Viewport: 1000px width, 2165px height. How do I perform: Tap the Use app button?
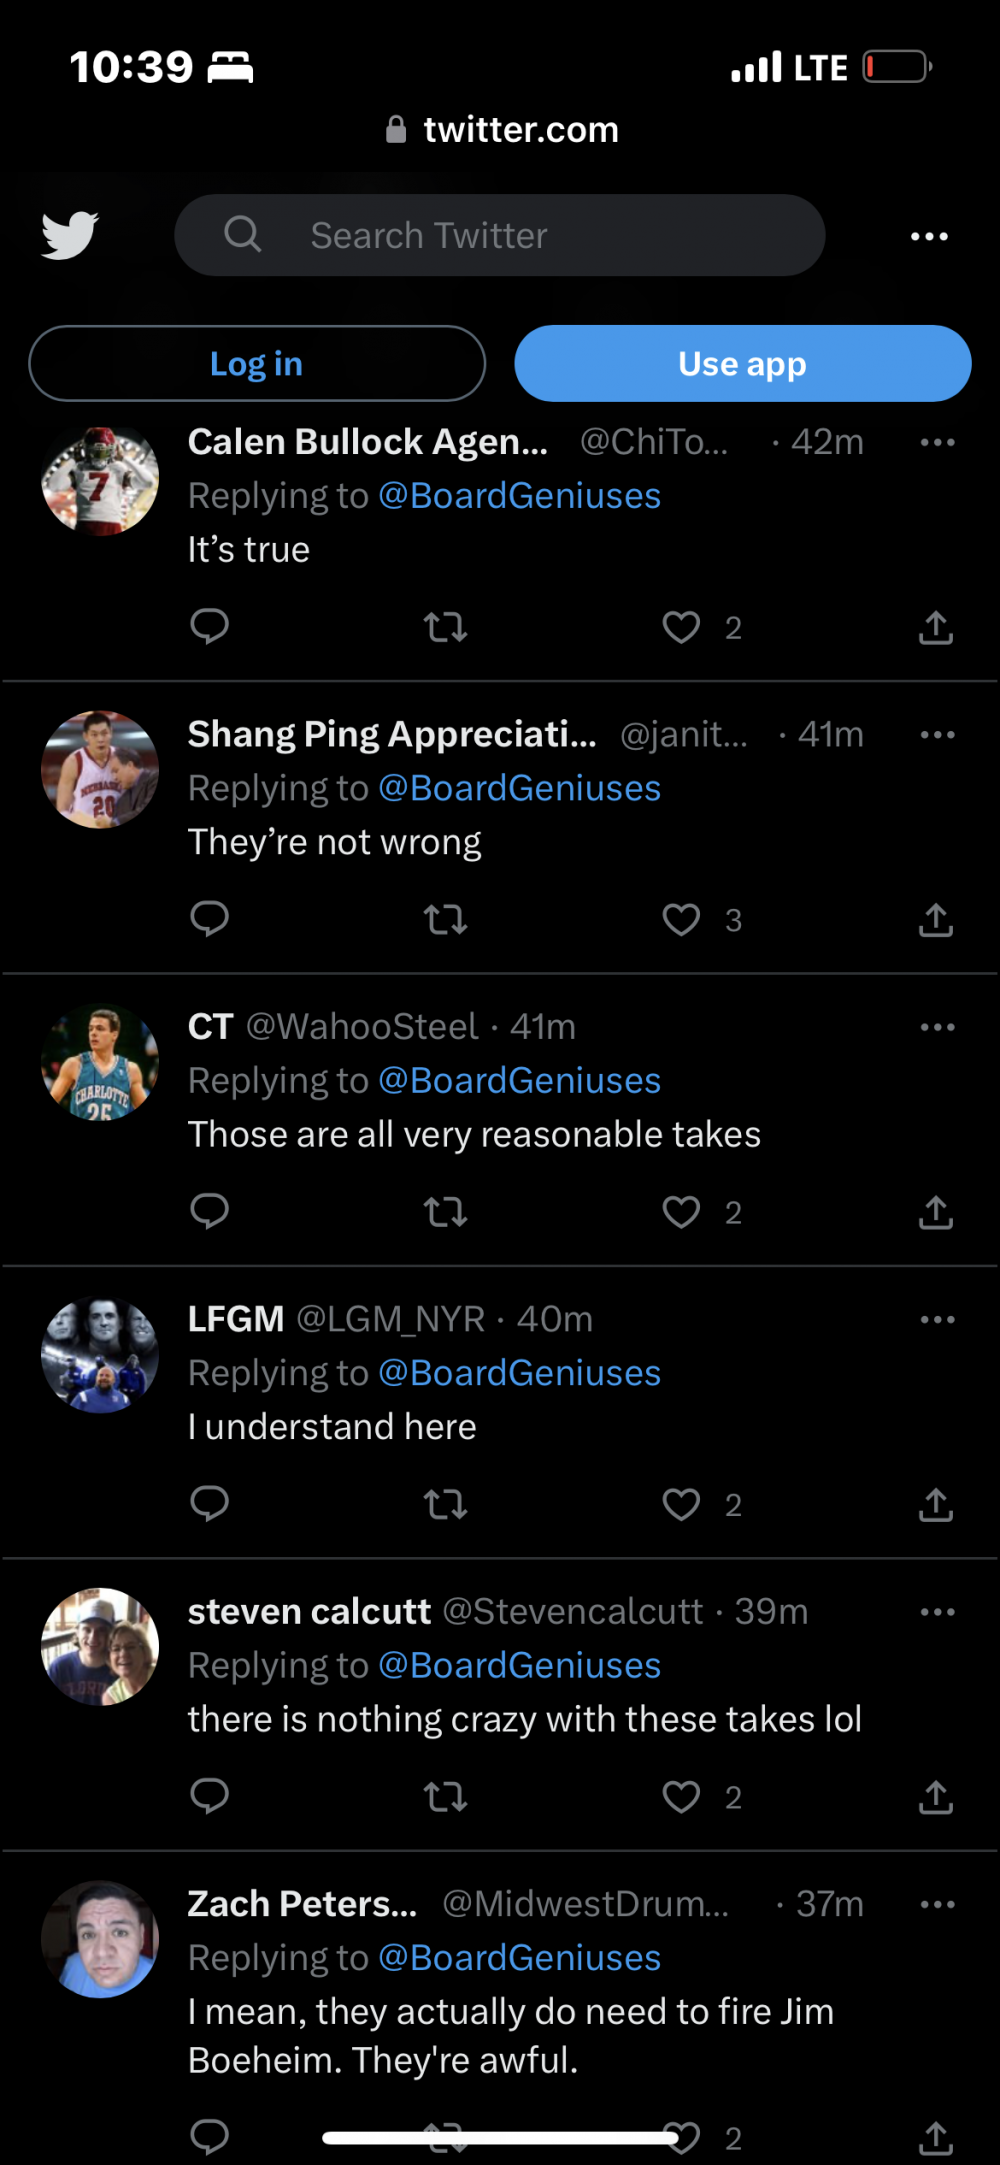(742, 364)
